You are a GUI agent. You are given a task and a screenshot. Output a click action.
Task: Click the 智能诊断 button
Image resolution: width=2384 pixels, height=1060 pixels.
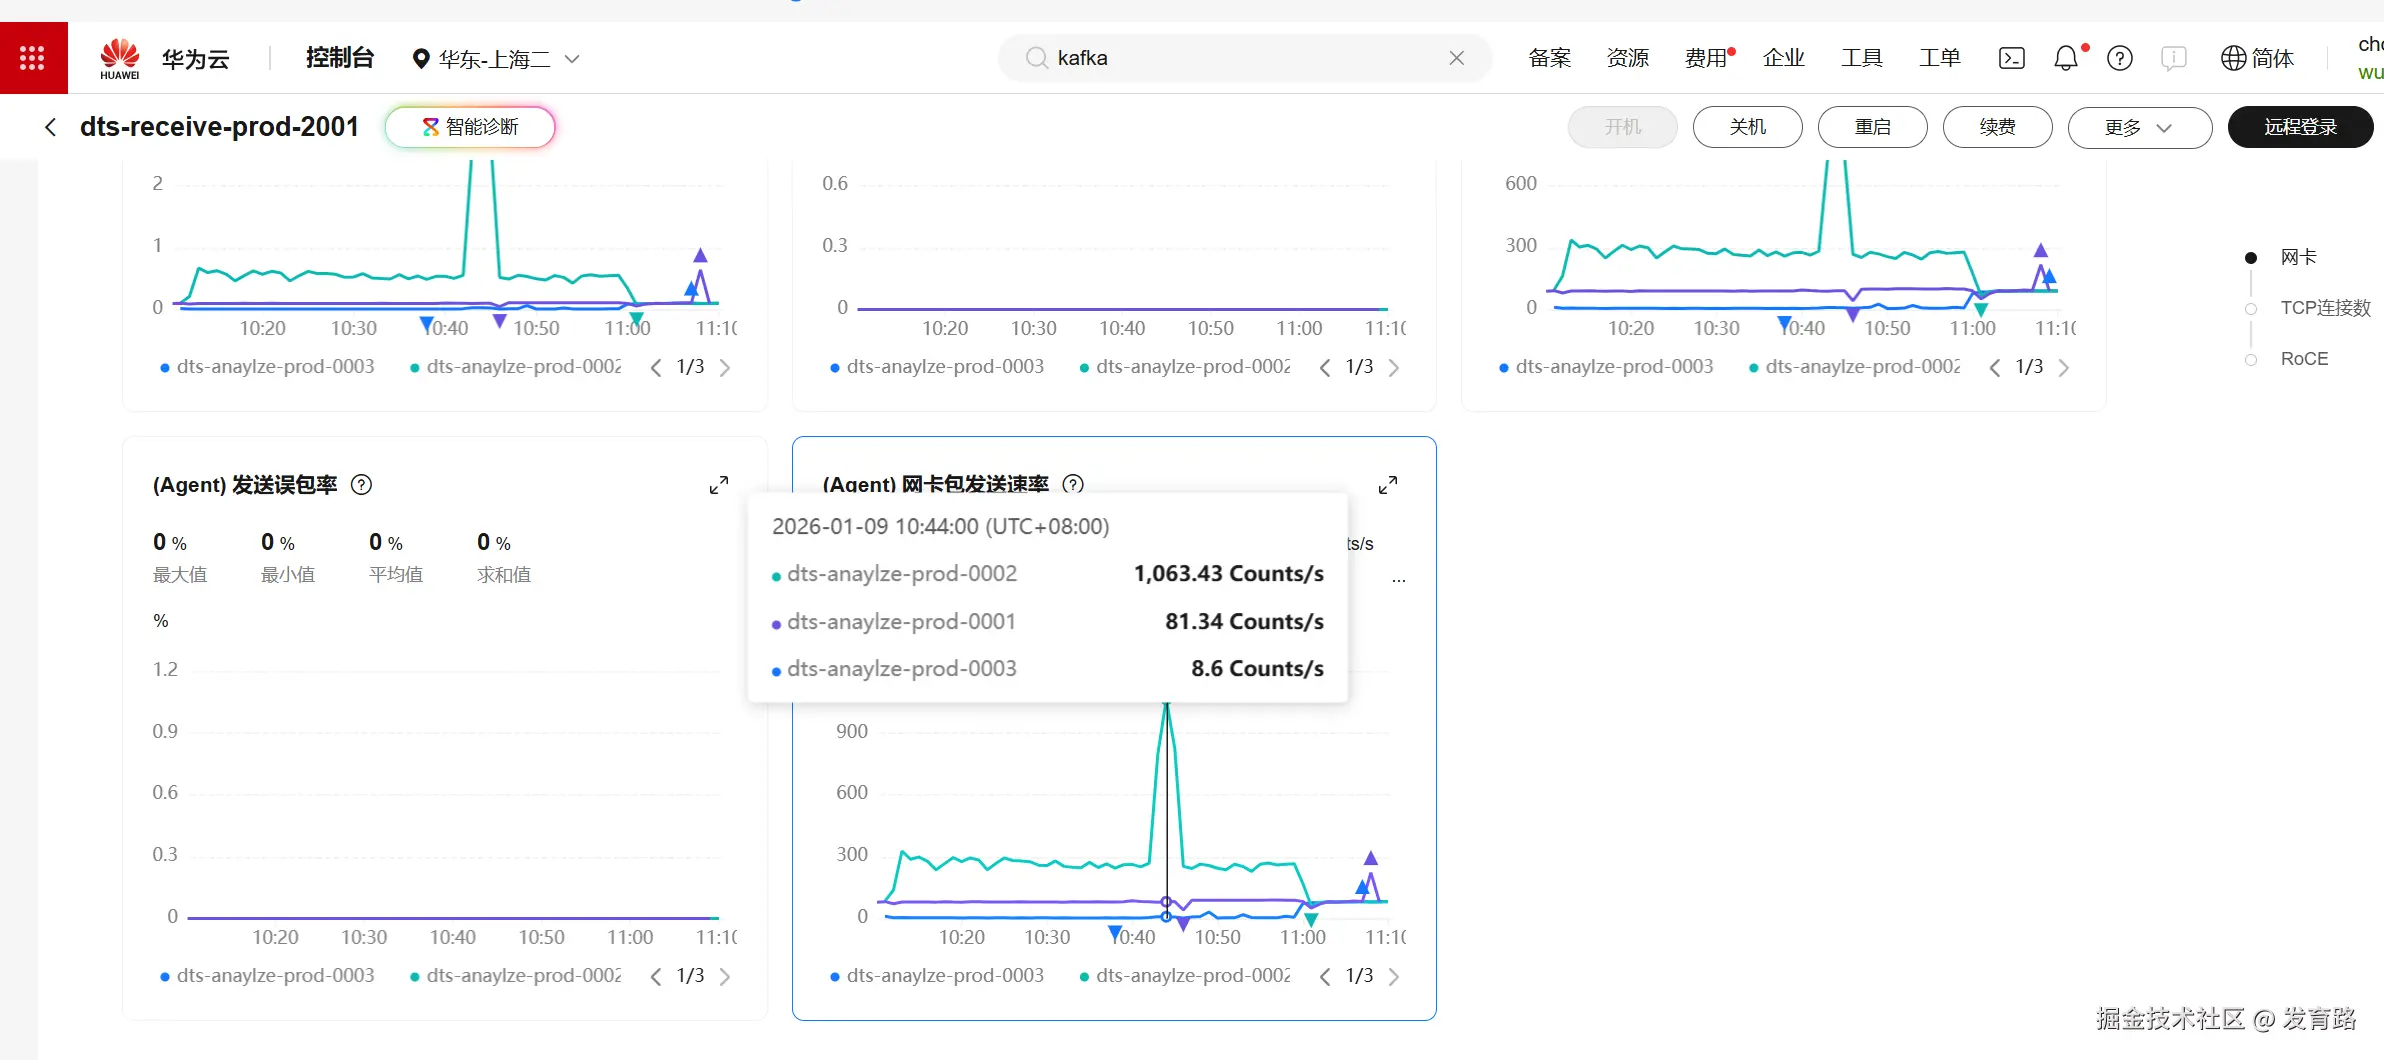(470, 127)
